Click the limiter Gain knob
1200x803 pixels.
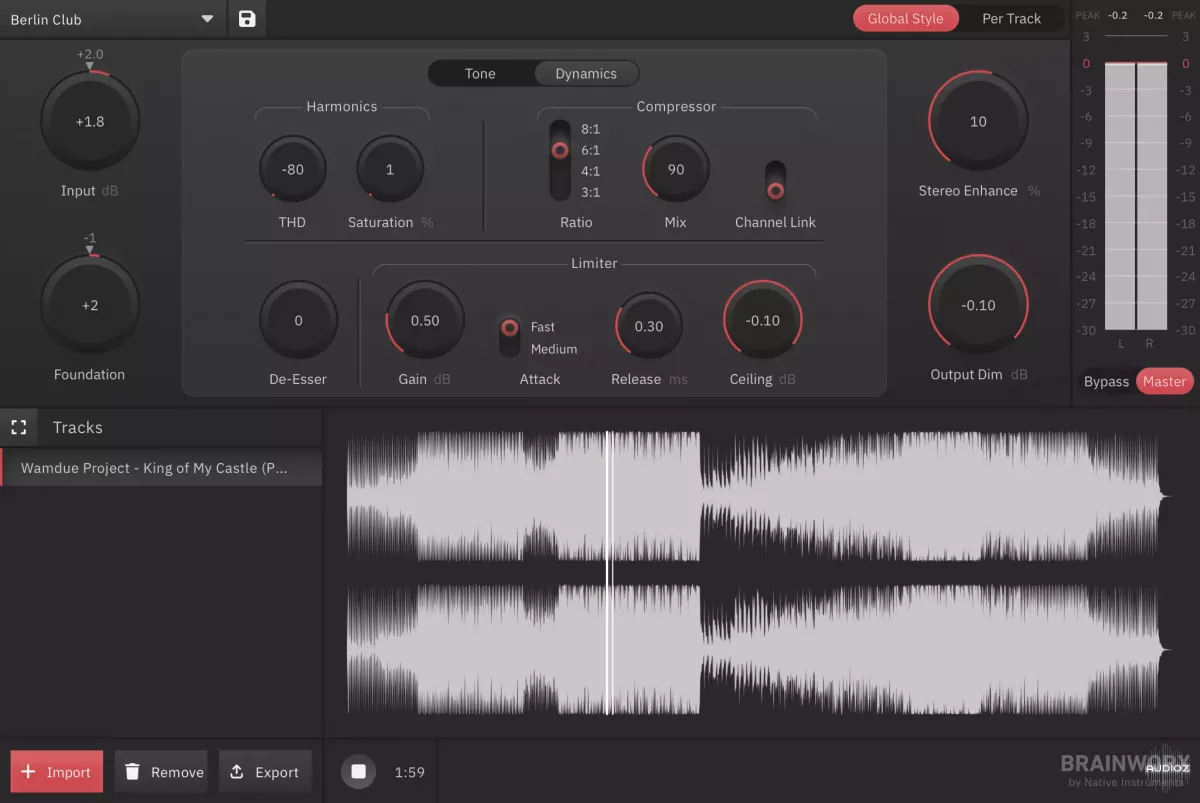425,321
